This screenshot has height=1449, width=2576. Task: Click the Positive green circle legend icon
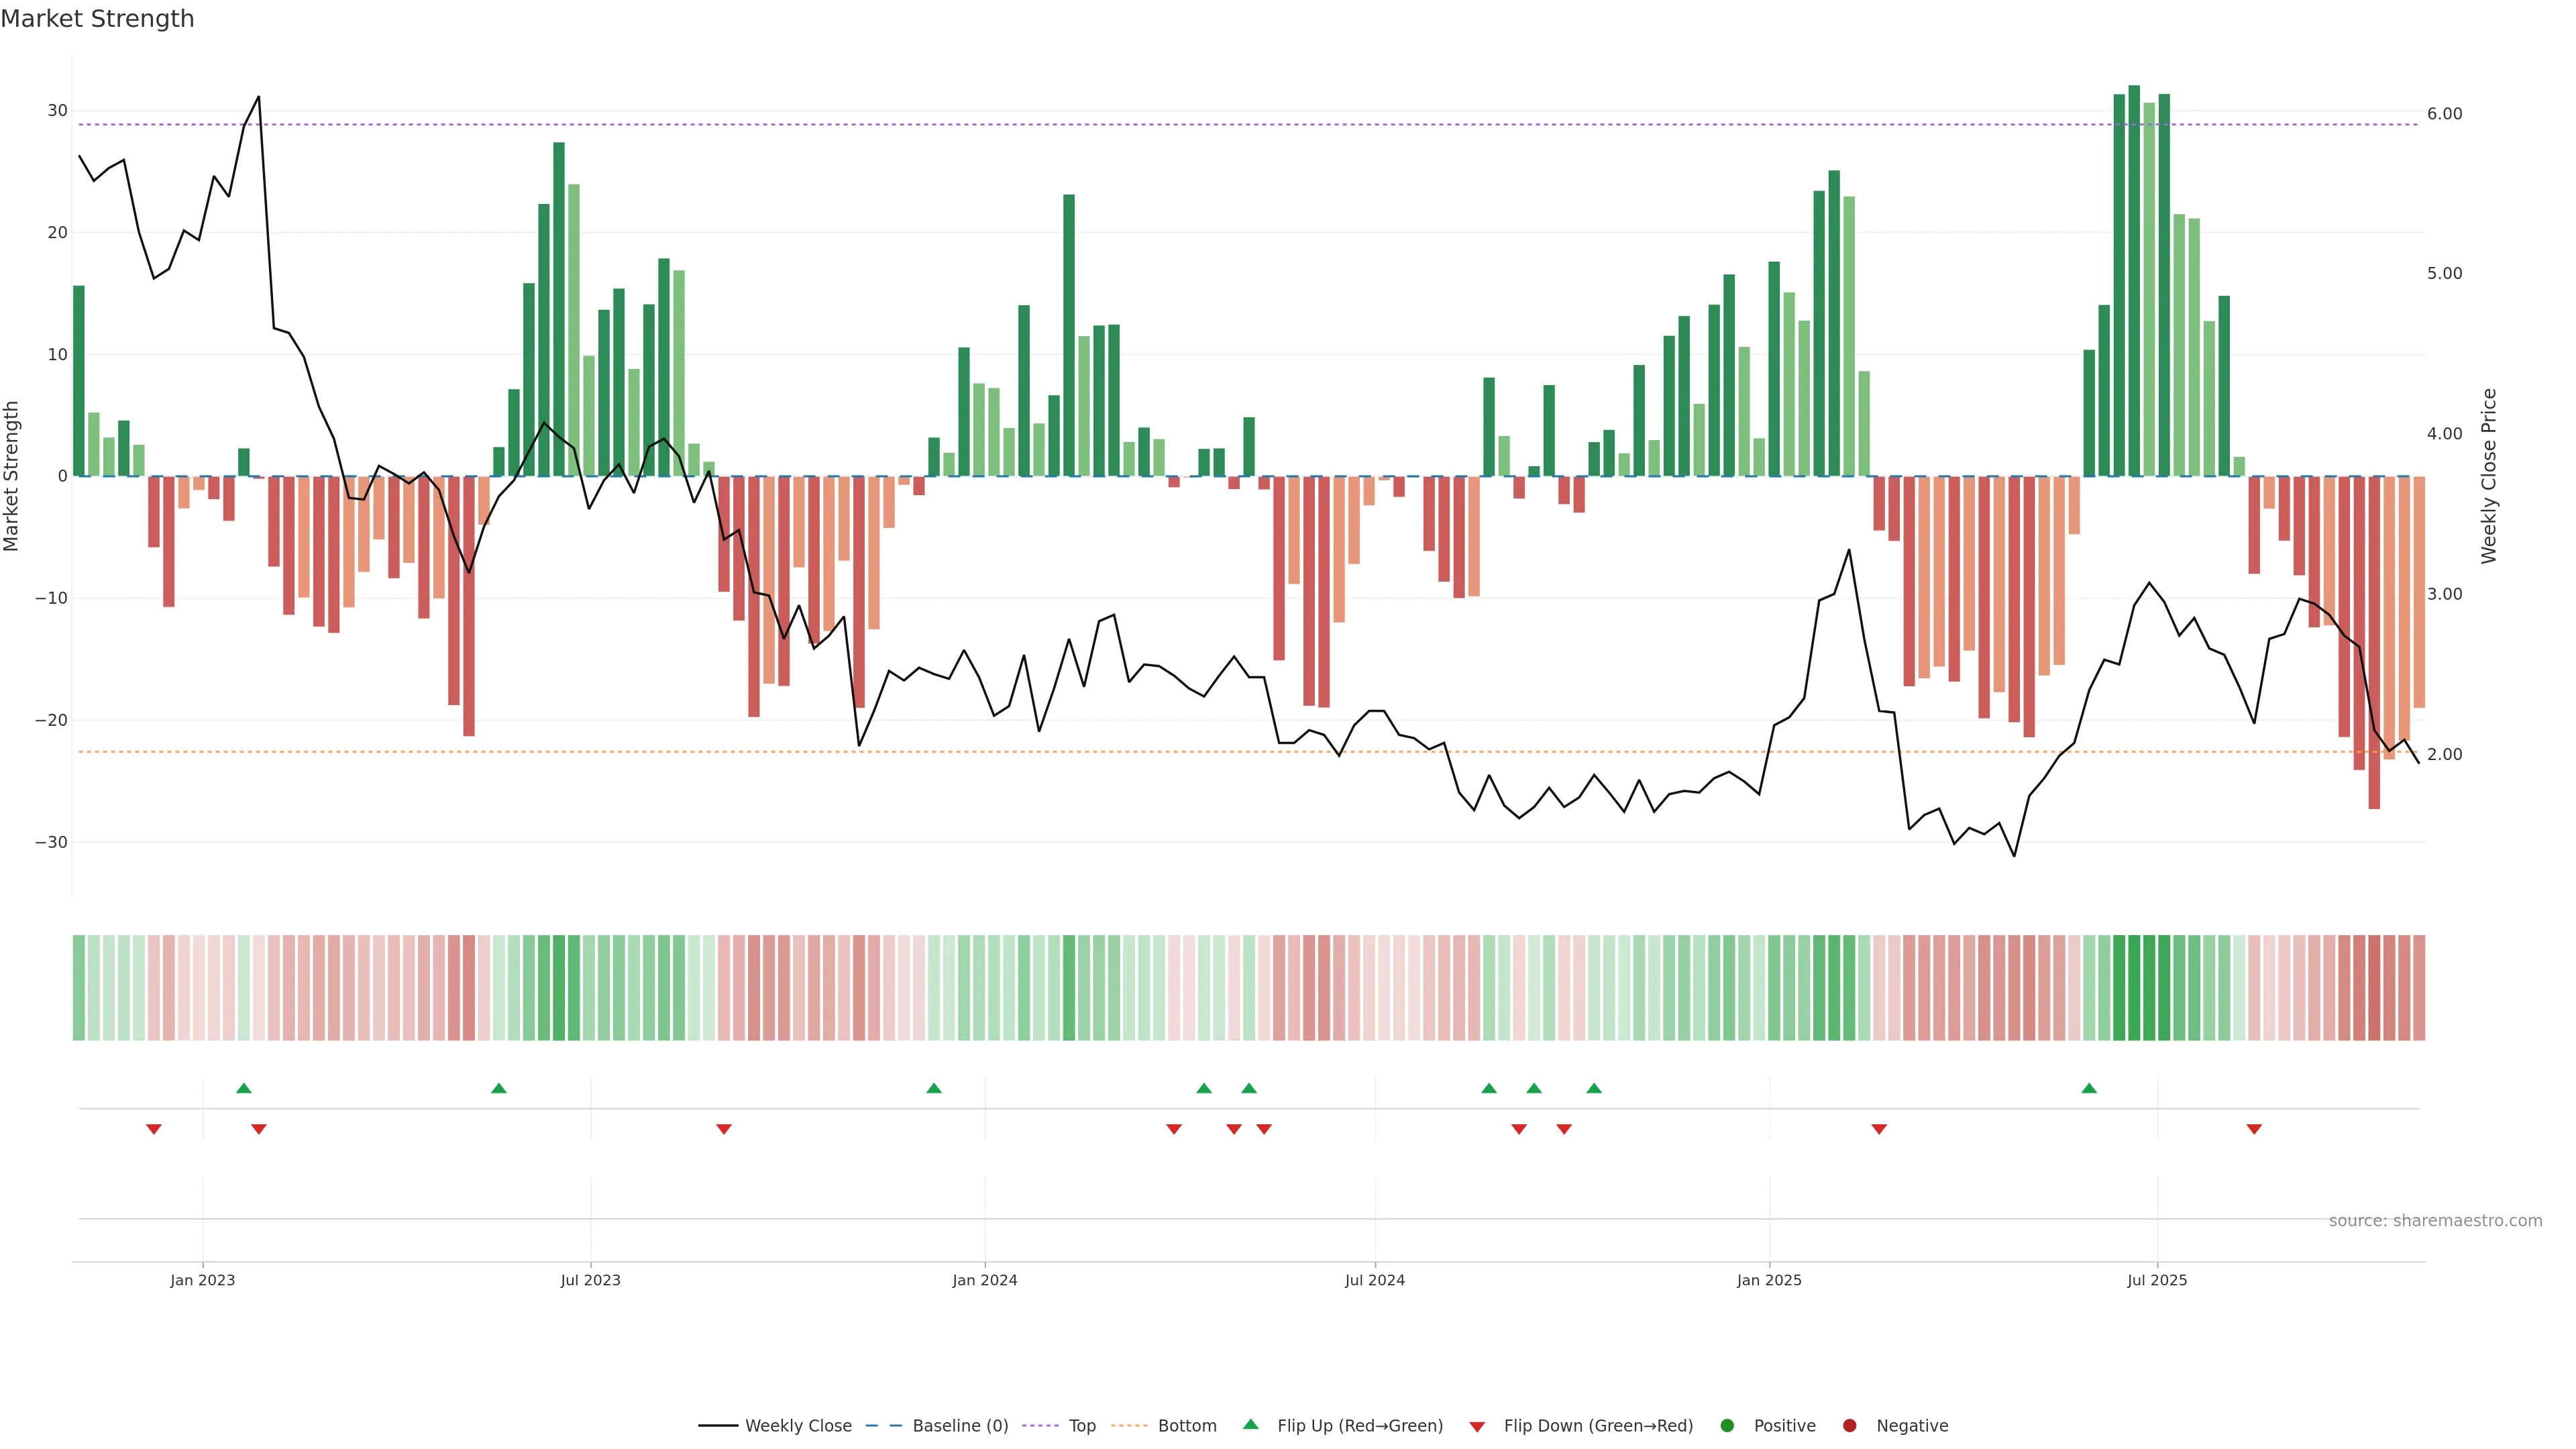point(1727,1426)
